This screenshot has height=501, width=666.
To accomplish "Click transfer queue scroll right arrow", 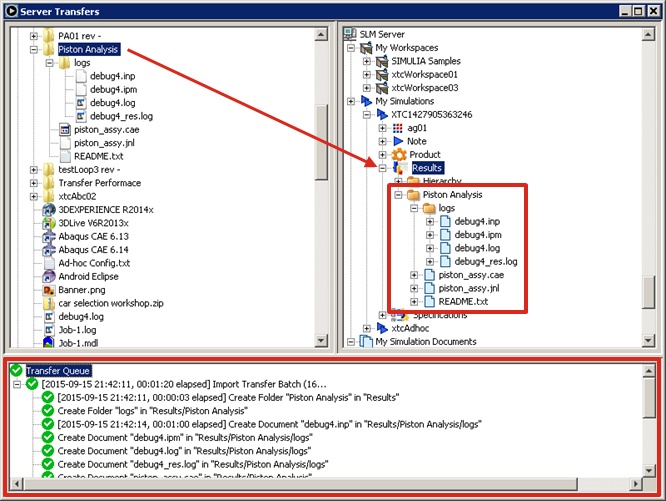I will (x=636, y=484).
